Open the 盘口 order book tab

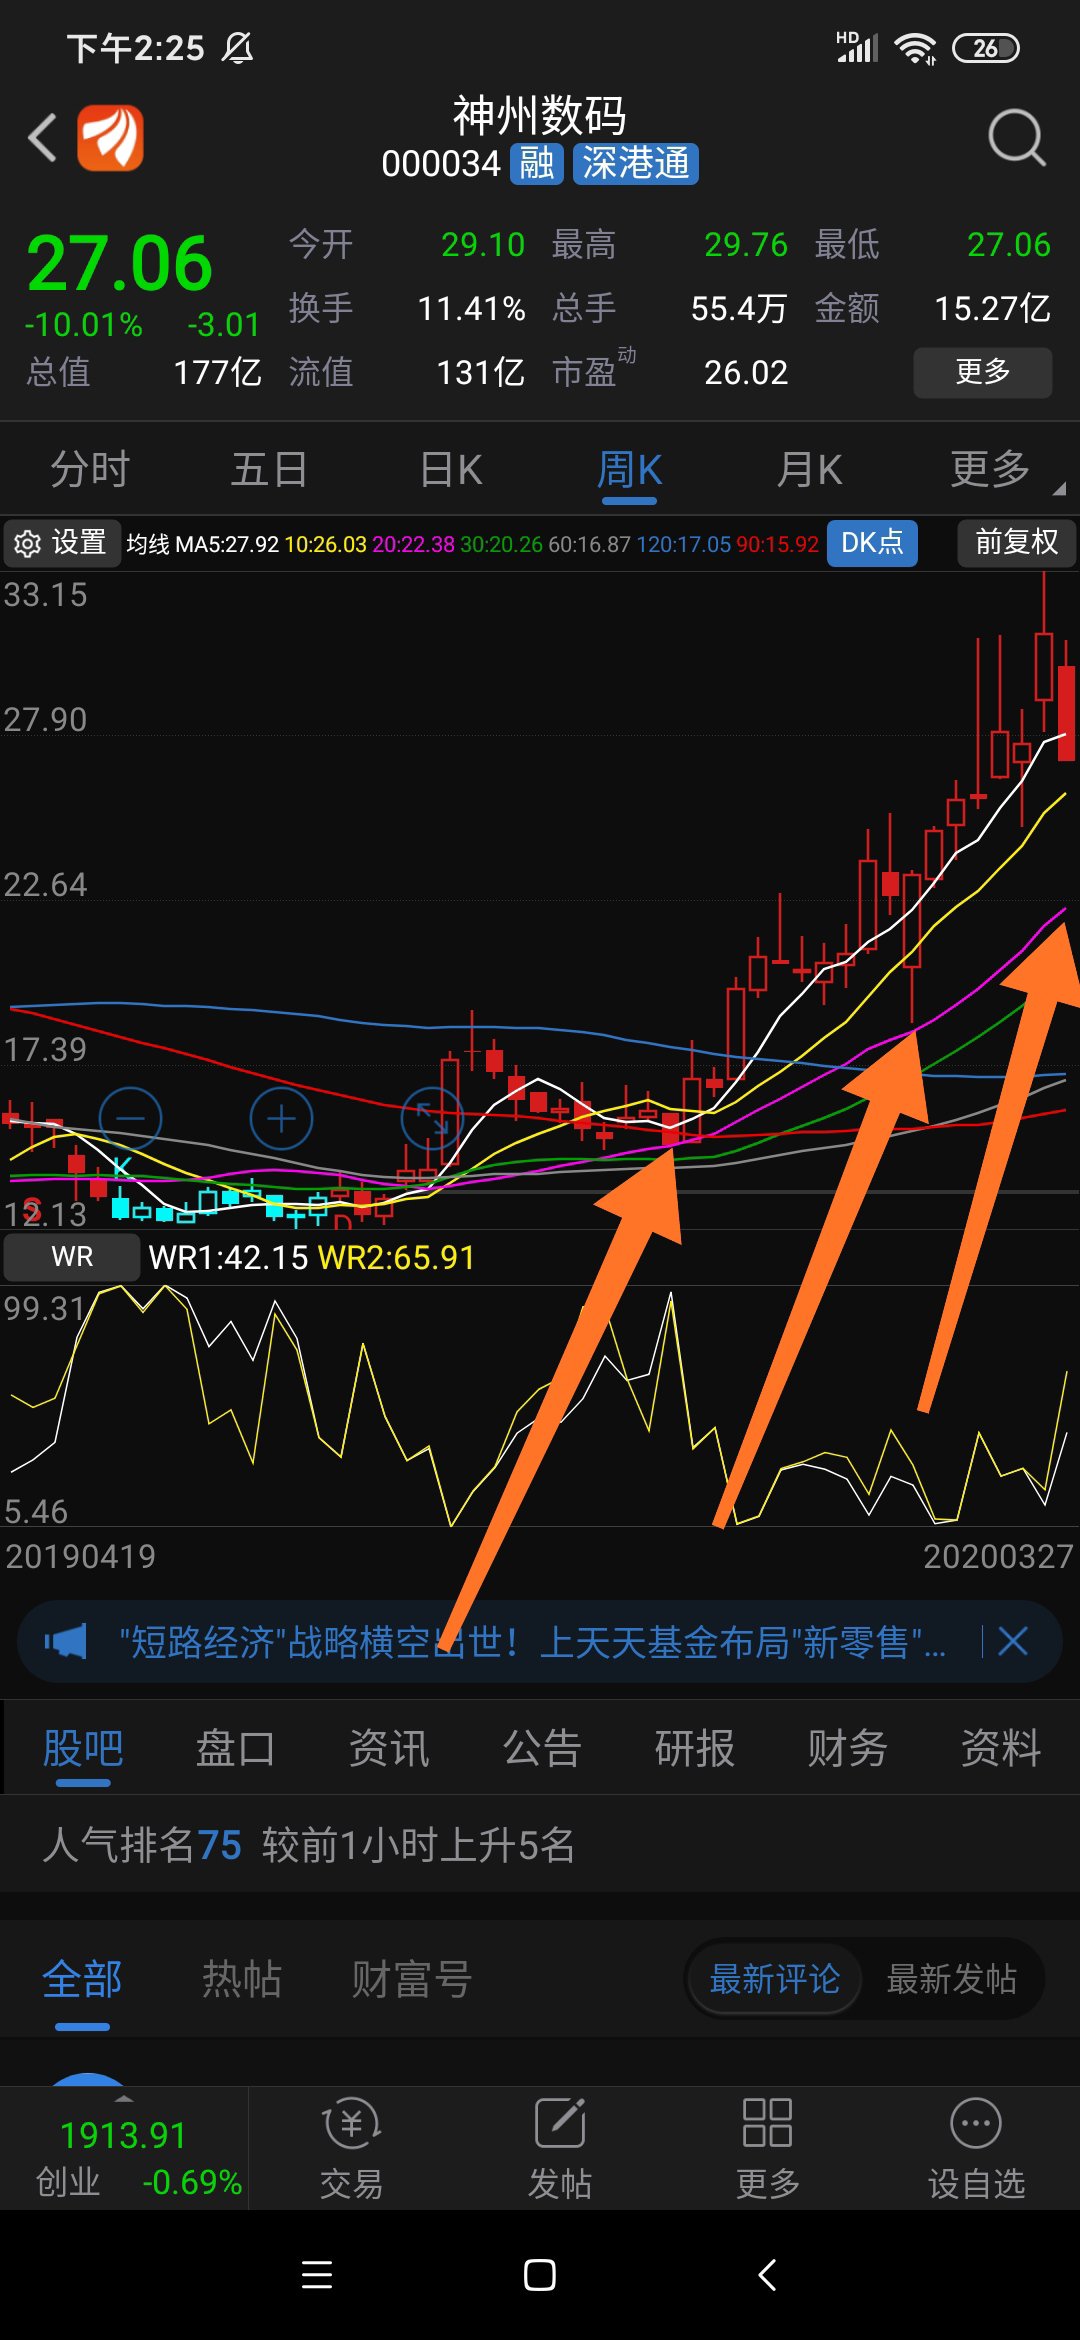235,1748
